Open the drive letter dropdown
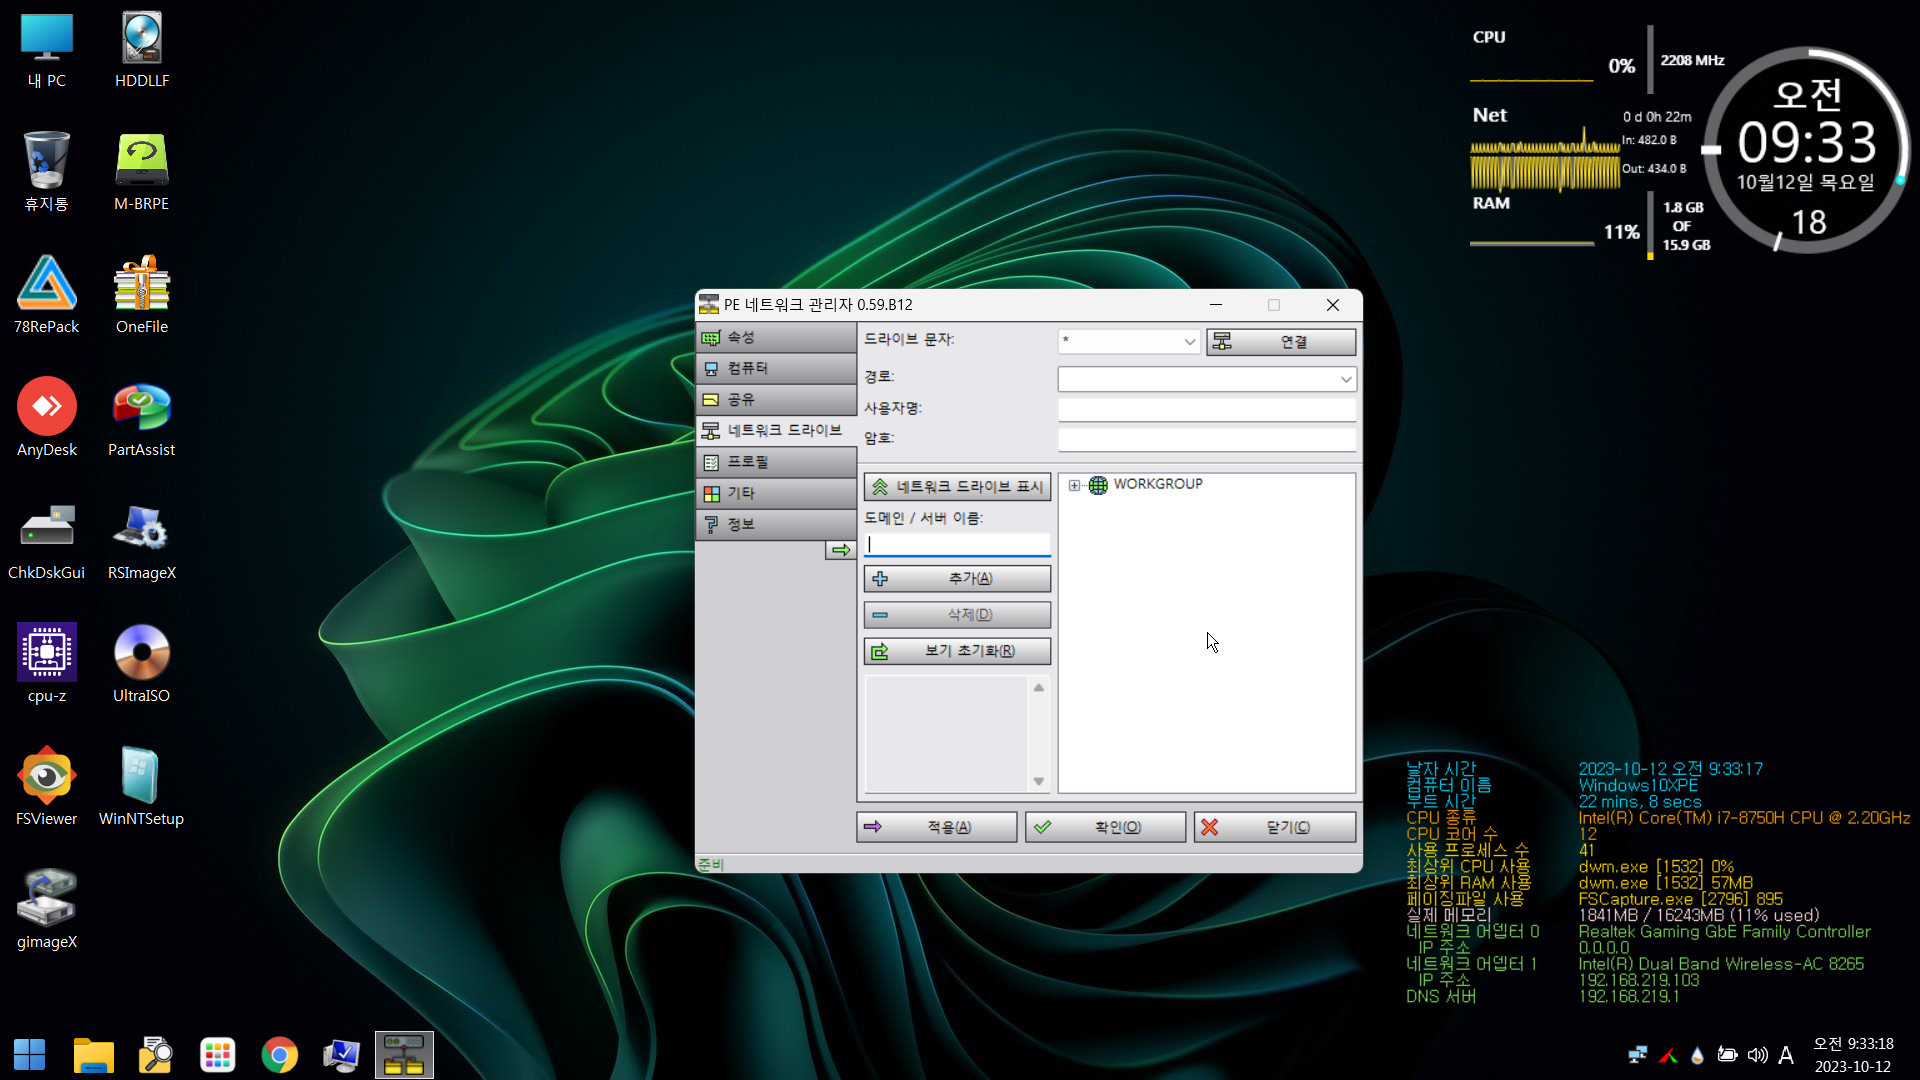 (1189, 342)
